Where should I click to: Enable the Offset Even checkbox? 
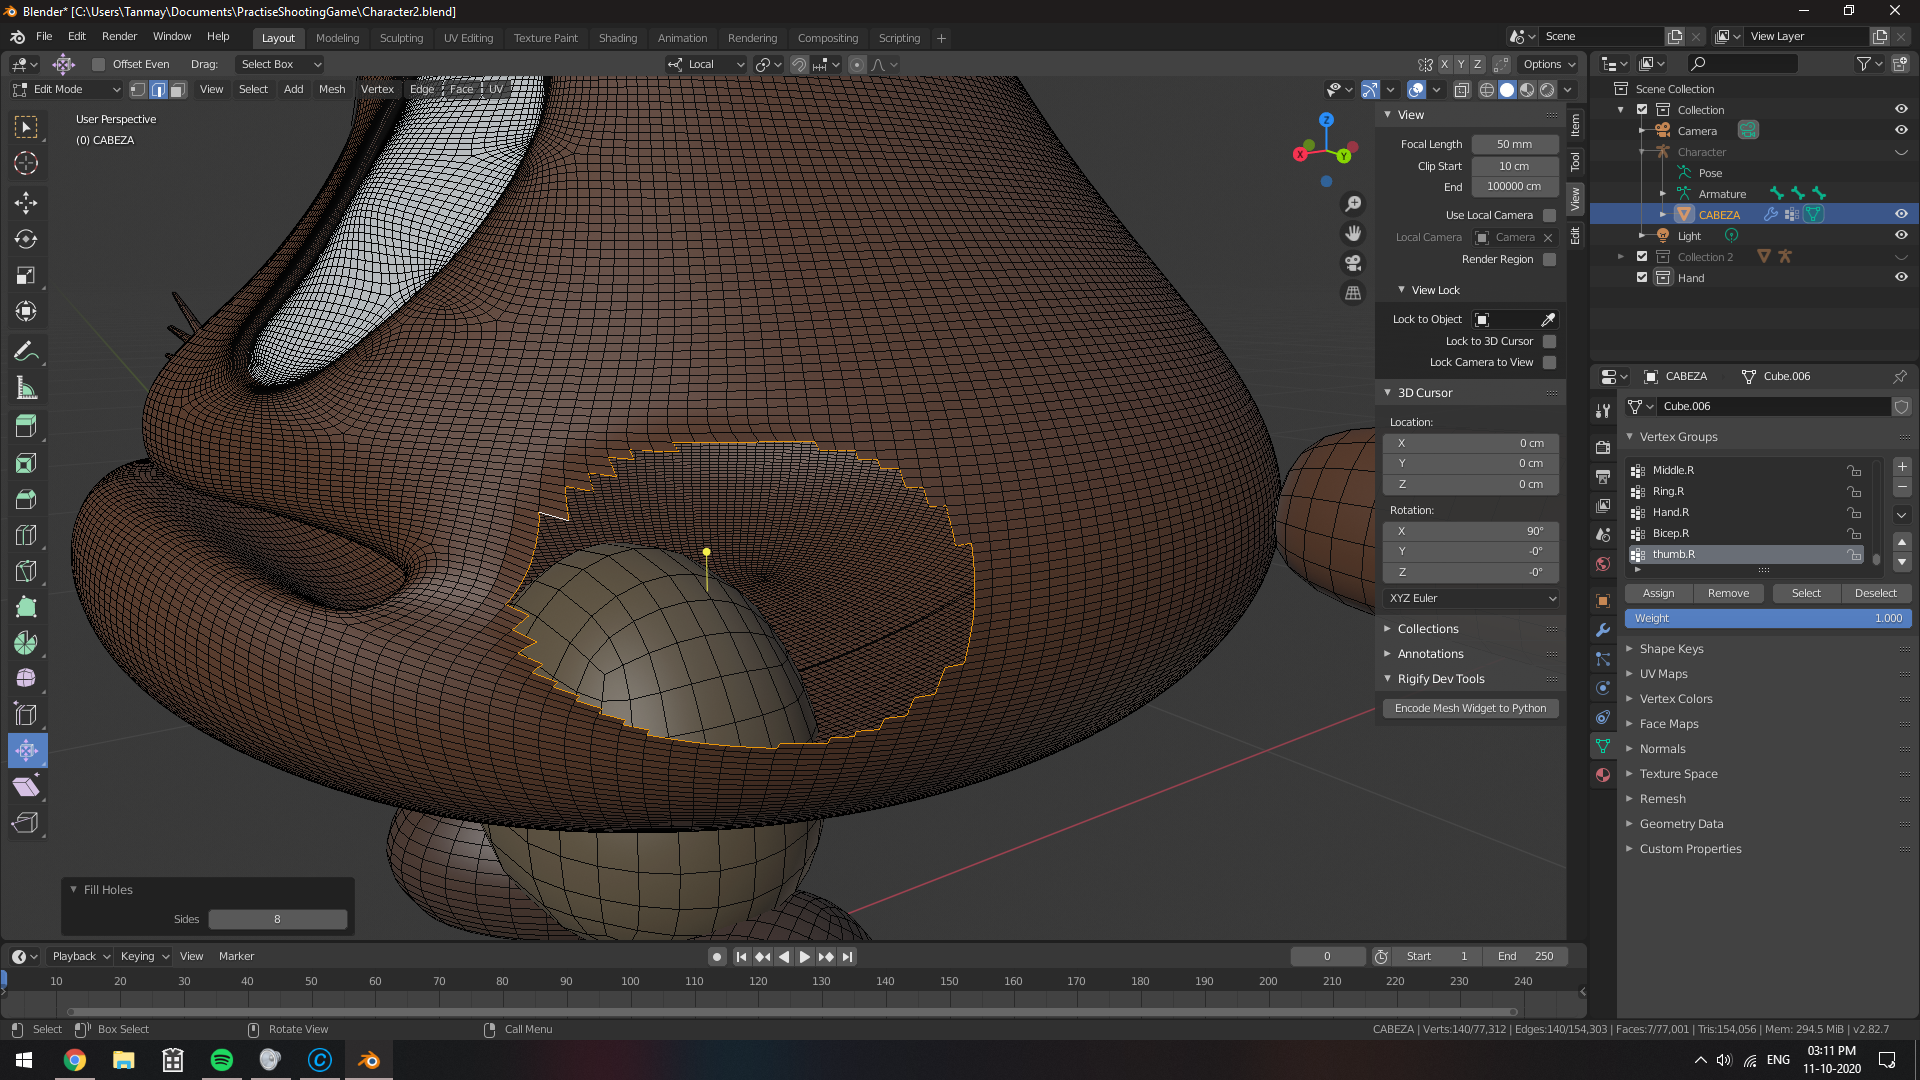pos(98,64)
